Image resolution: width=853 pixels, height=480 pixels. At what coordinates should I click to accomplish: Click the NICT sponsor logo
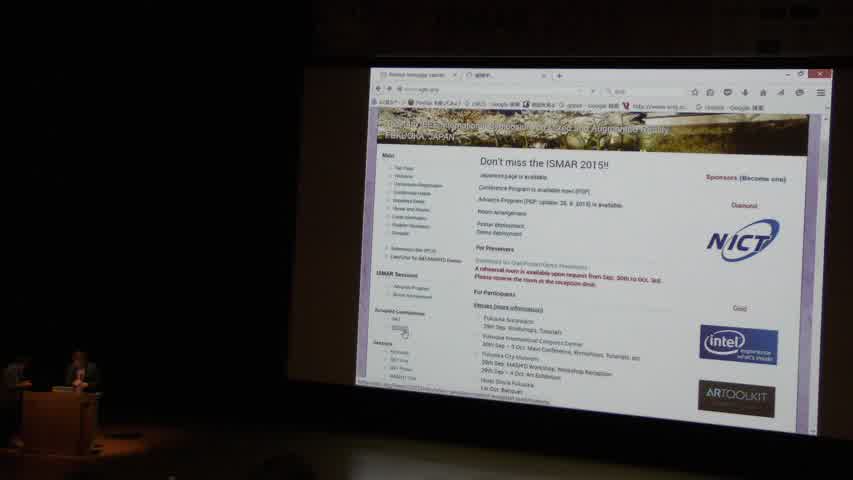point(743,240)
